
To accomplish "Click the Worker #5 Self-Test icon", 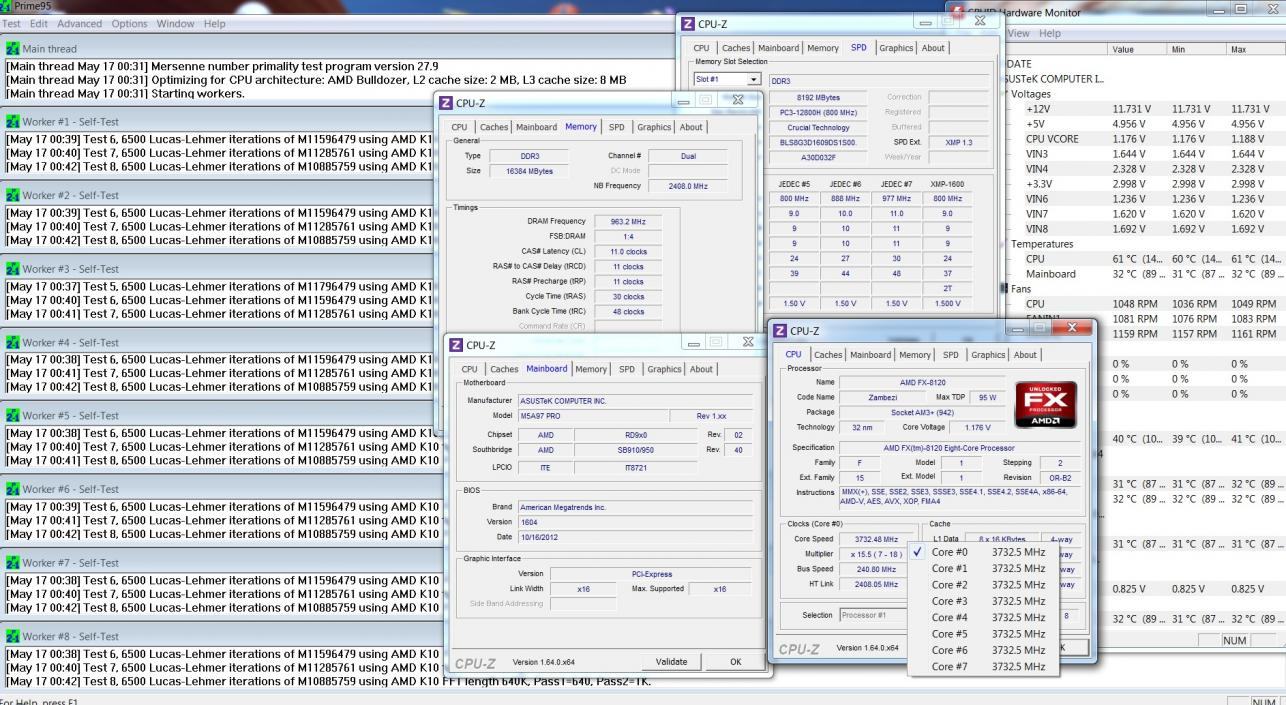I will pos(12,415).
